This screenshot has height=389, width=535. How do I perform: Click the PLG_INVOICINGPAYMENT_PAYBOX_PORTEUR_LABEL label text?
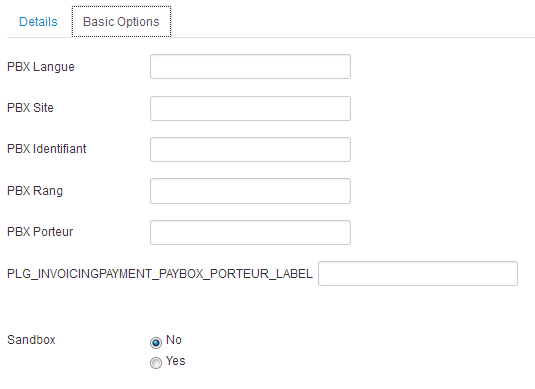pyautogui.click(x=160, y=274)
